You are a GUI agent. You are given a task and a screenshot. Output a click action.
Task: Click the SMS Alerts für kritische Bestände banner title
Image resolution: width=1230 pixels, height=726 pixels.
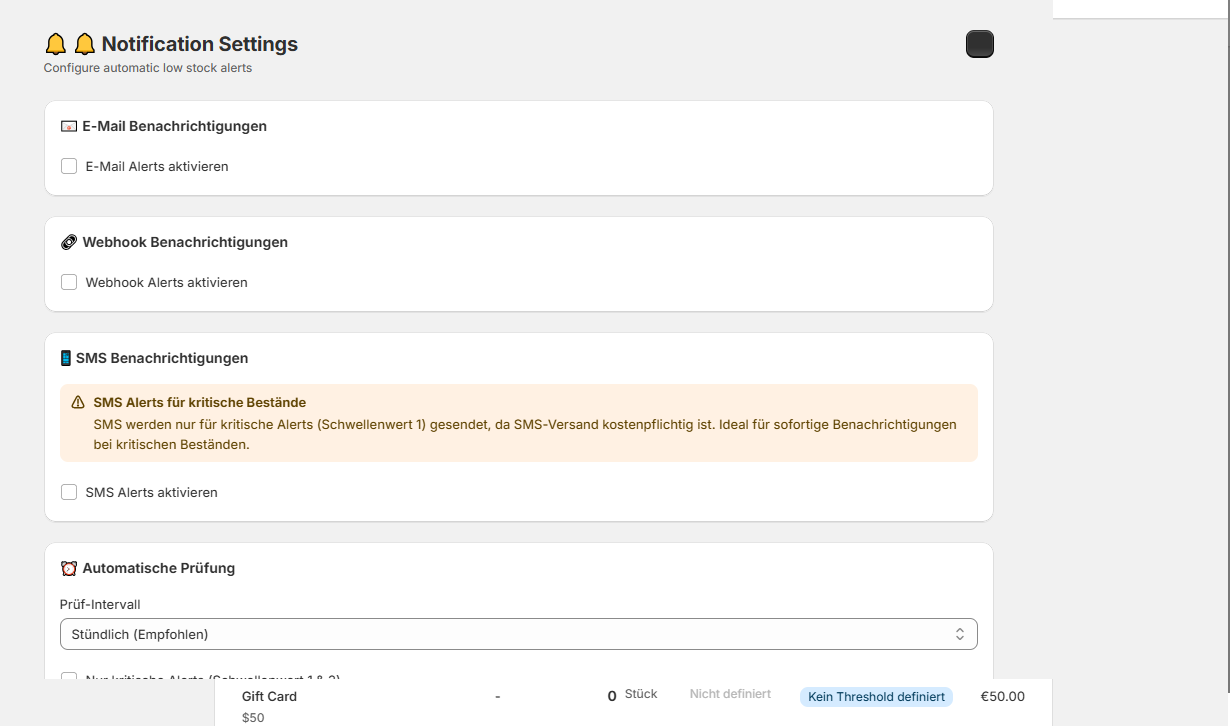(x=199, y=403)
